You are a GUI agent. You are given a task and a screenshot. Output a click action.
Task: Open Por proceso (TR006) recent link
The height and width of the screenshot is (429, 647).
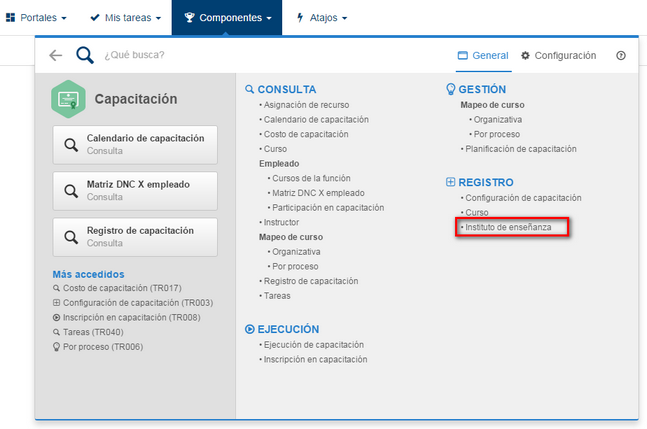pyautogui.click(x=98, y=347)
